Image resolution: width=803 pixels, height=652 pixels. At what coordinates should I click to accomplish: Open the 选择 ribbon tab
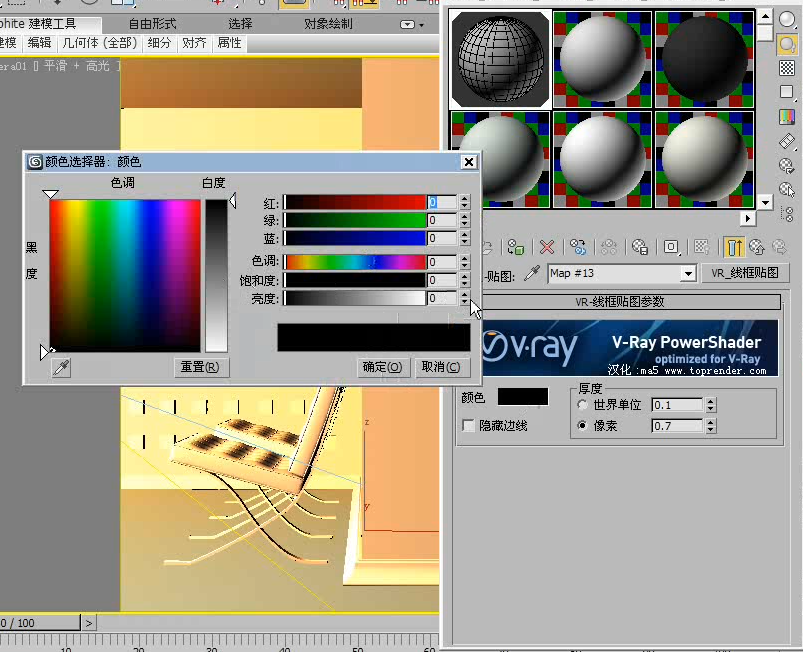(x=240, y=24)
